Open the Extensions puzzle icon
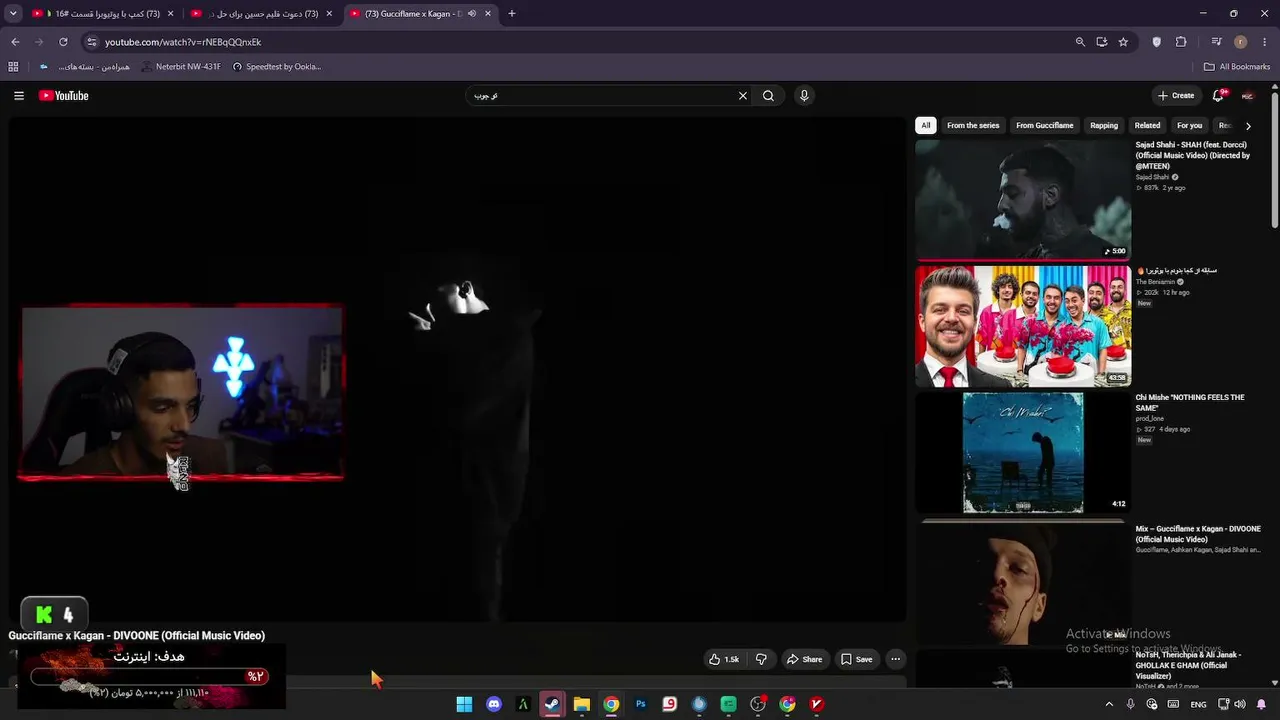1280x720 pixels. [1181, 42]
